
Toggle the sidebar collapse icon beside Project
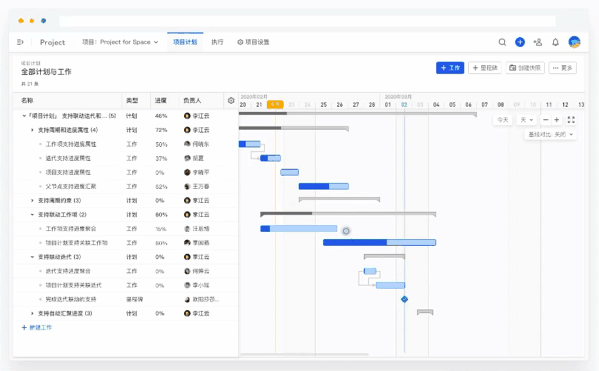(20, 42)
